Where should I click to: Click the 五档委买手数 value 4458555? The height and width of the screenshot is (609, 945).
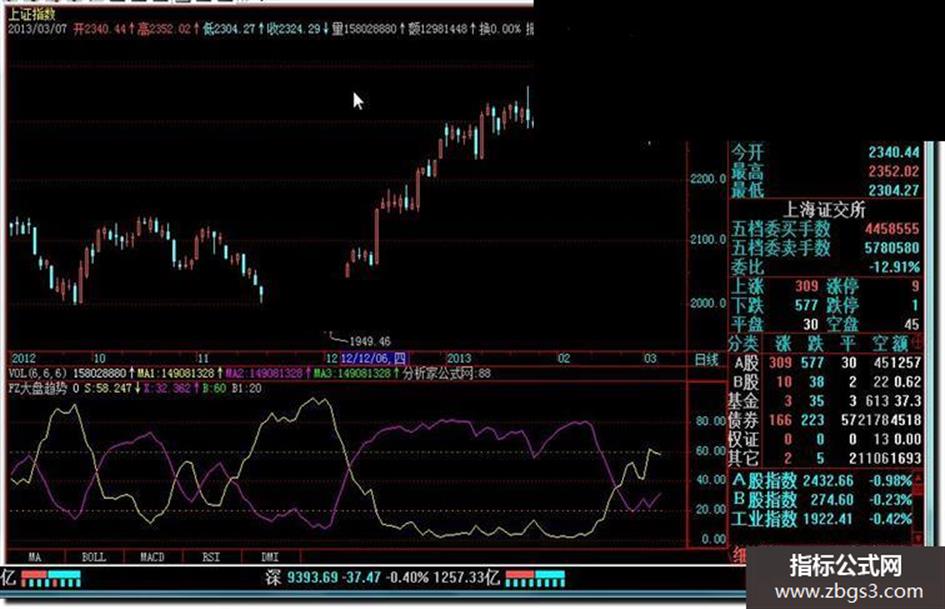tap(892, 229)
